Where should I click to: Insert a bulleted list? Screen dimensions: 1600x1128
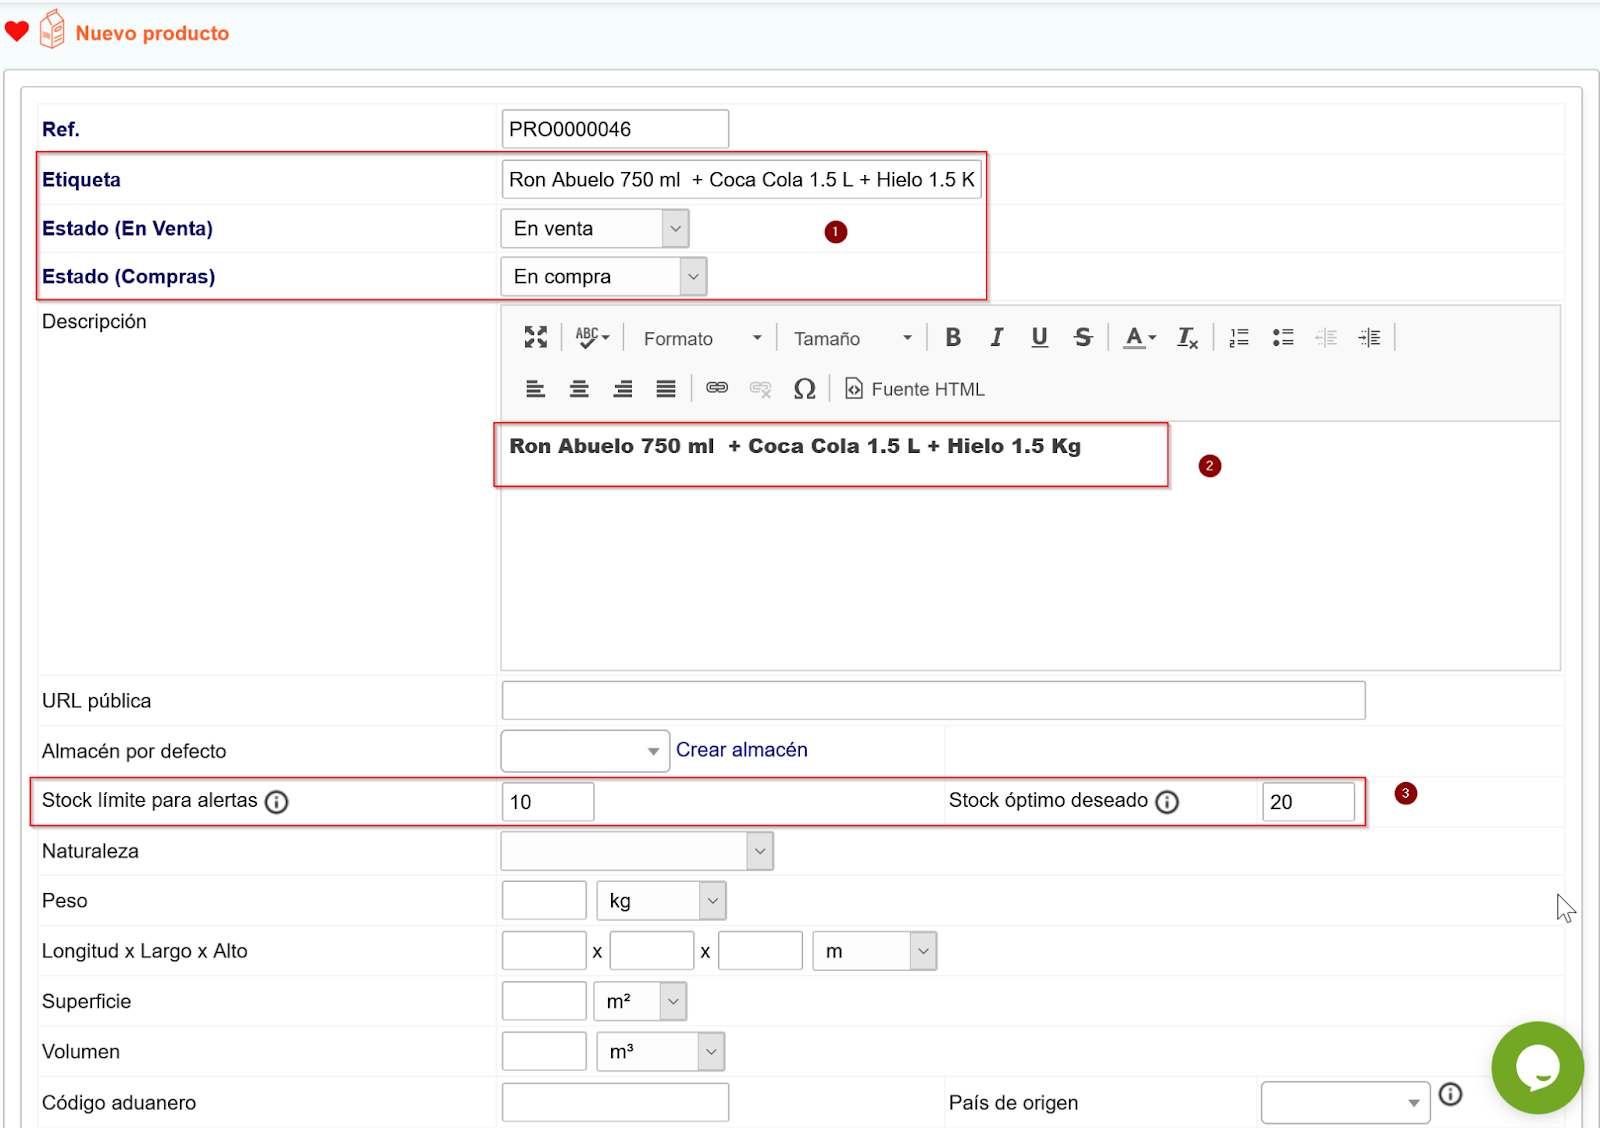pyautogui.click(x=1283, y=337)
